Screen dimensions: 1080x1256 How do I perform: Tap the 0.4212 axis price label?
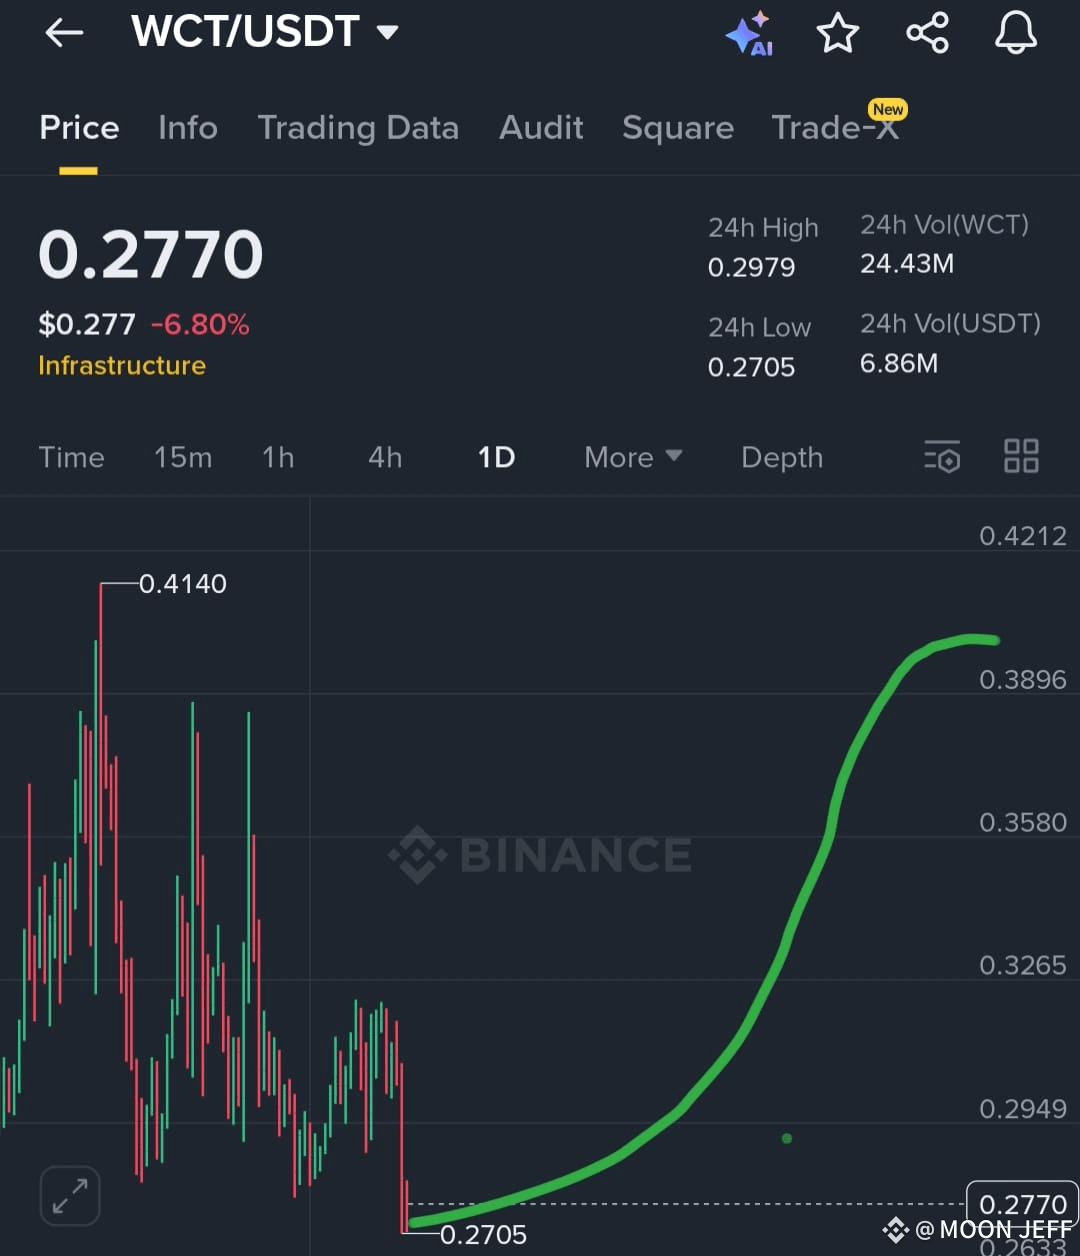(x=1023, y=536)
